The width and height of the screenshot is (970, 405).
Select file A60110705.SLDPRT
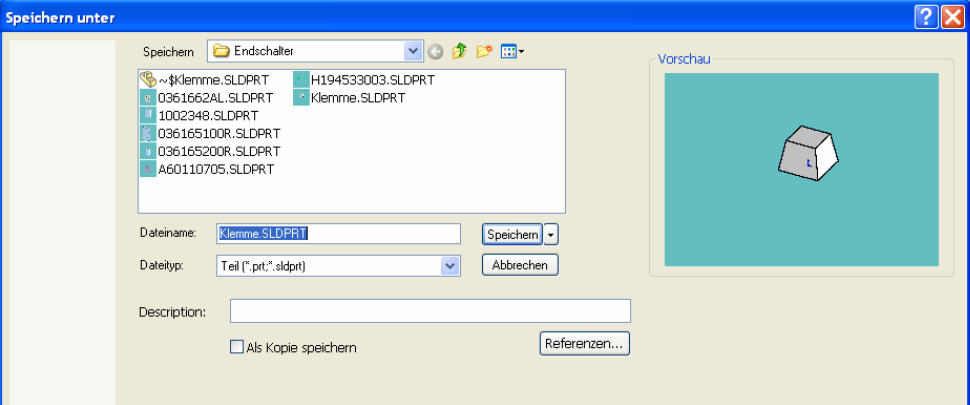click(x=216, y=169)
